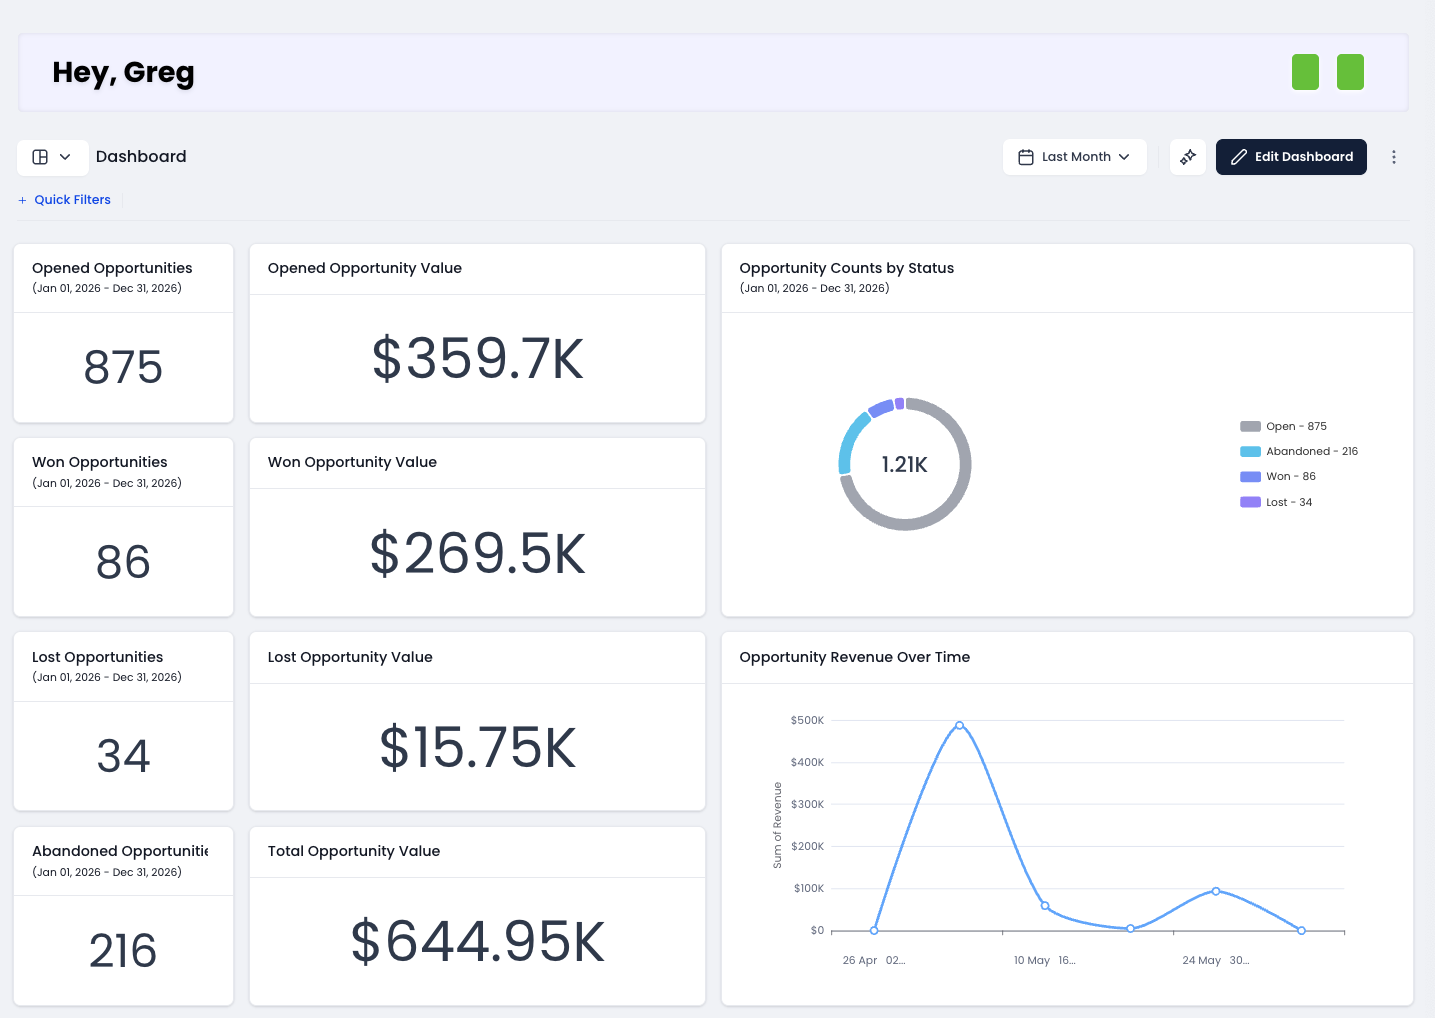The width and height of the screenshot is (1435, 1018).
Task: Click the $500K y-axis label
Action: click(807, 720)
